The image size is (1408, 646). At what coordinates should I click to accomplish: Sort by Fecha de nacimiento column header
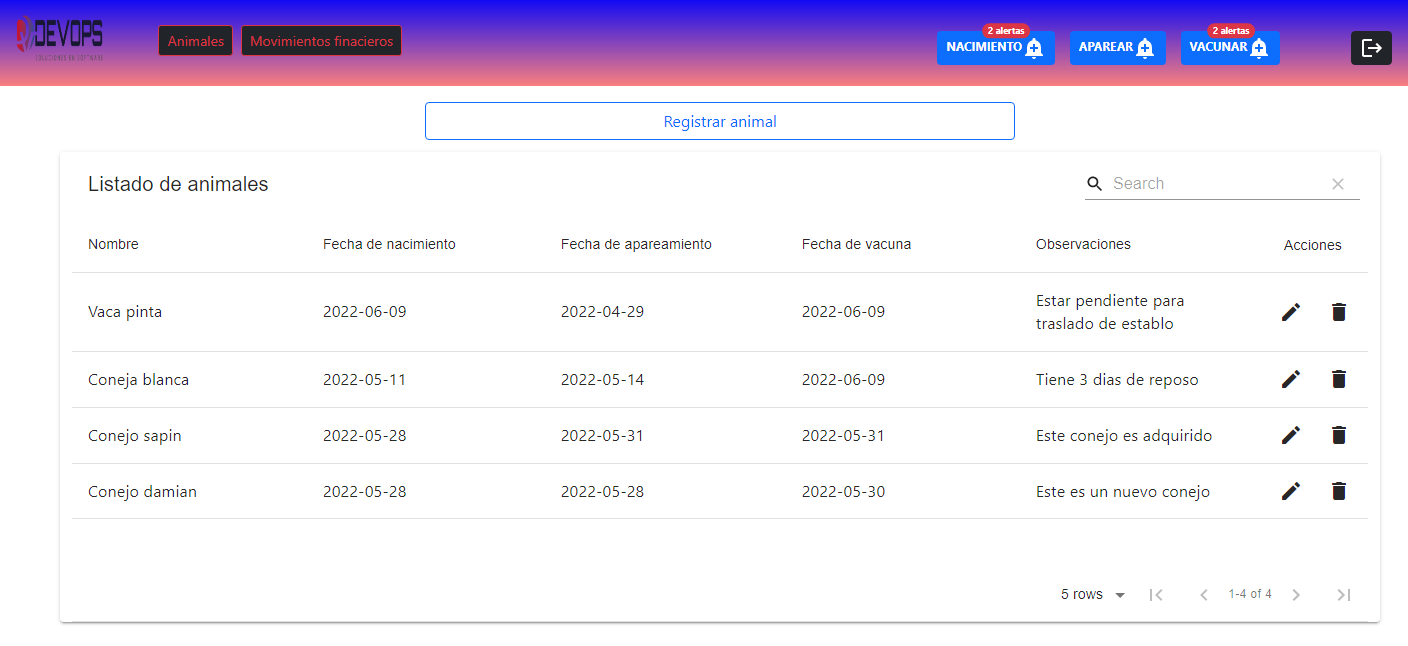(x=389, y=245)
